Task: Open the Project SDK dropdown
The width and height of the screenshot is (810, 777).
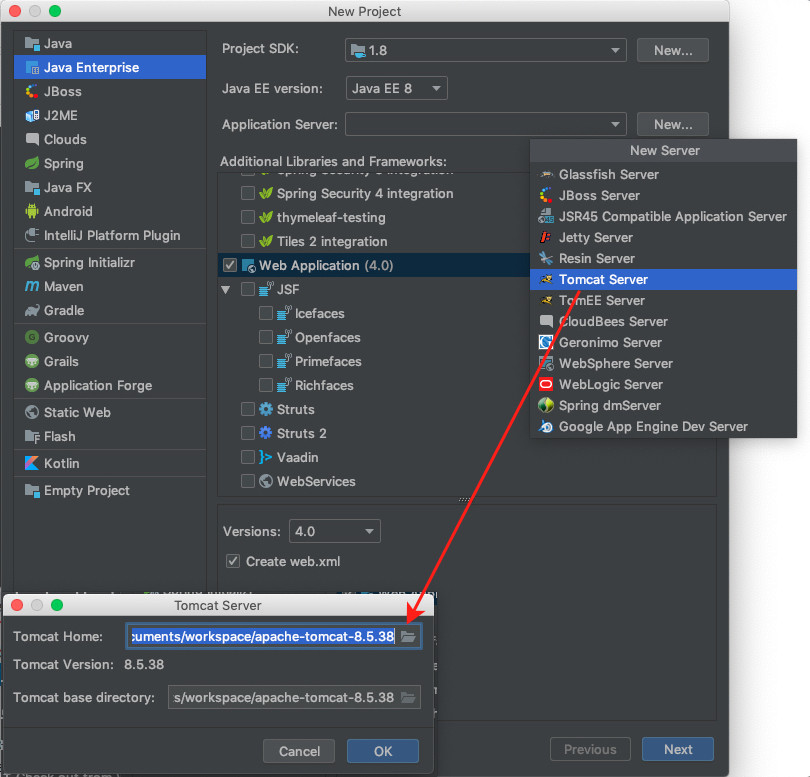Action: (486, 50)
